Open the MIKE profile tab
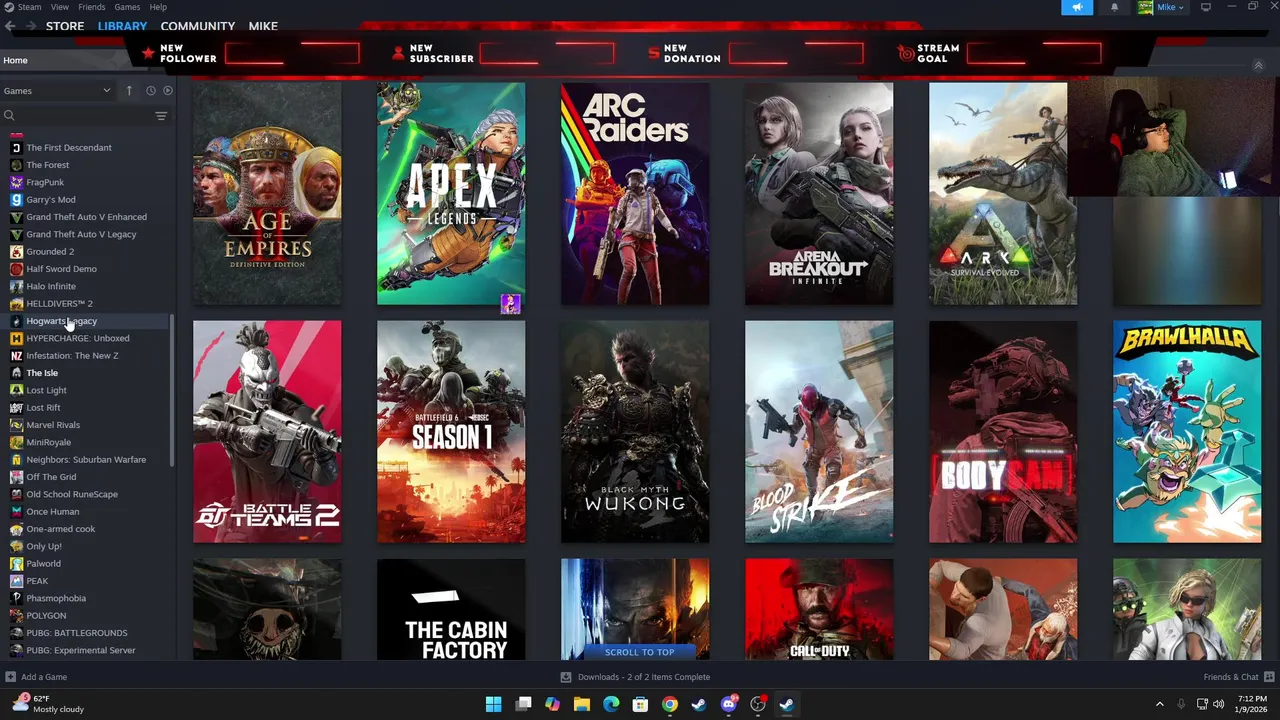This screenshot has width=1280, height=720. (263, 26)
